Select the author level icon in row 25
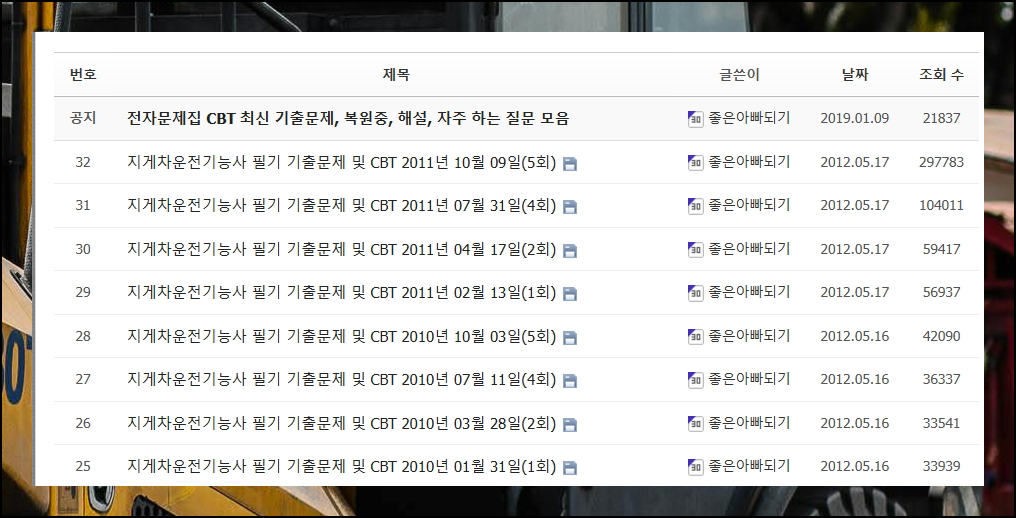 click(695, 467)
